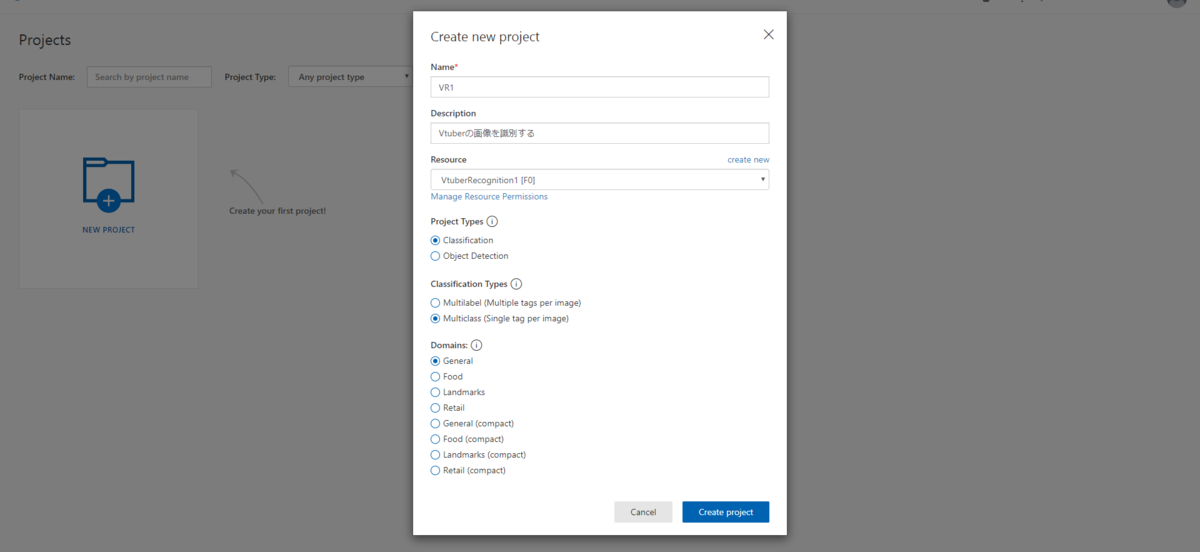
Task: Select the Object Detection project type
Action: (435, 256)
